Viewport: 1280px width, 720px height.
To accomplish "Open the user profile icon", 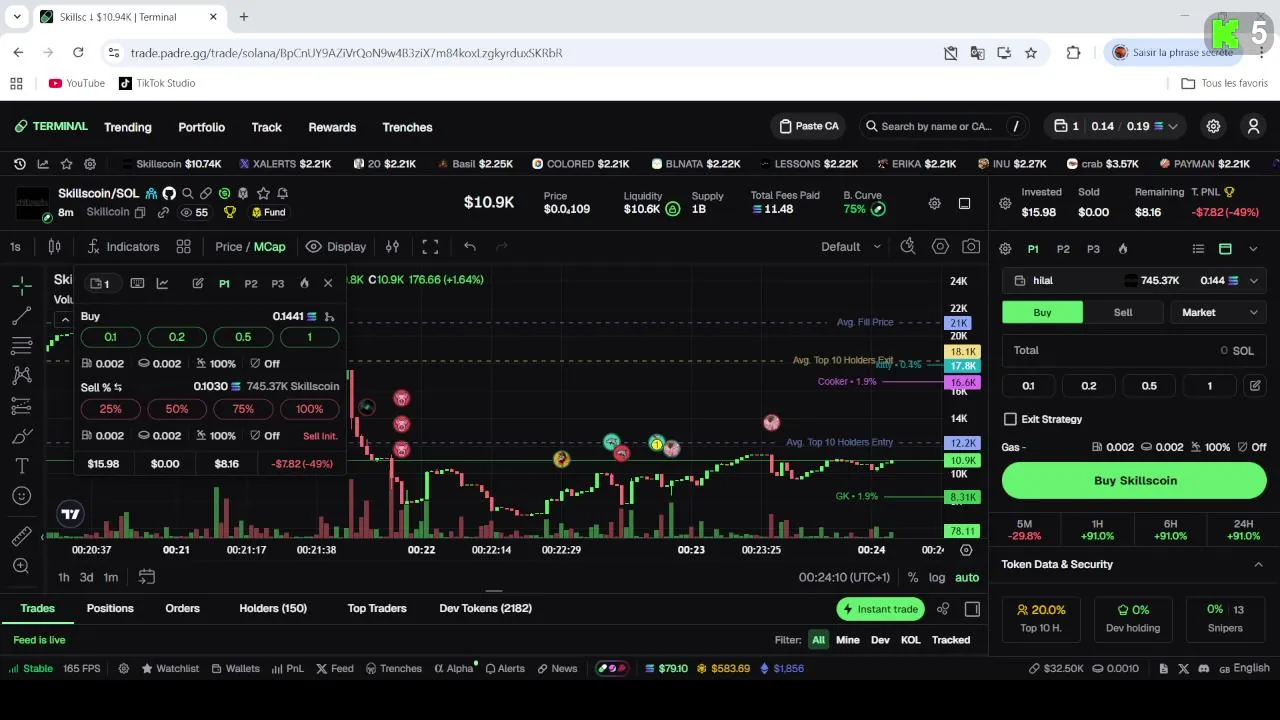I will click(x=1253, y=126).
